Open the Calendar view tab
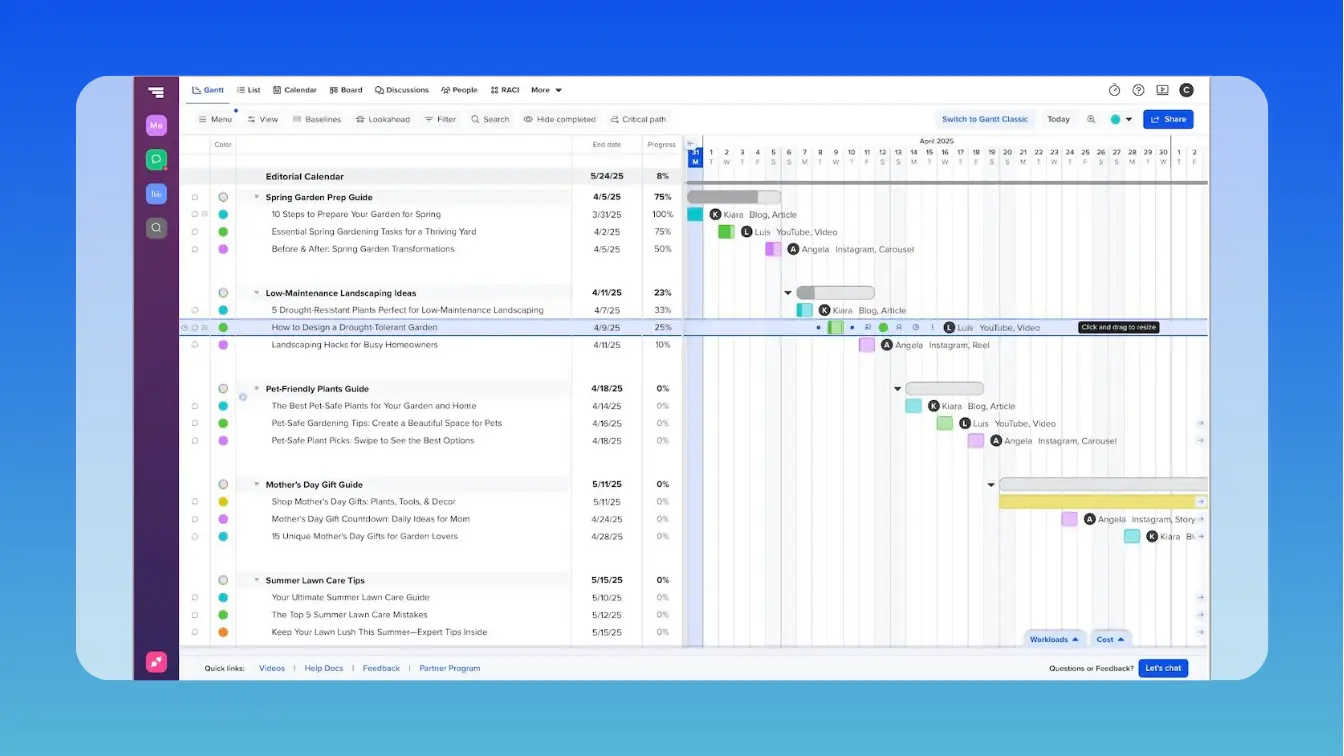The width and height of the screenshot is (1344, 756). (294, 89)
